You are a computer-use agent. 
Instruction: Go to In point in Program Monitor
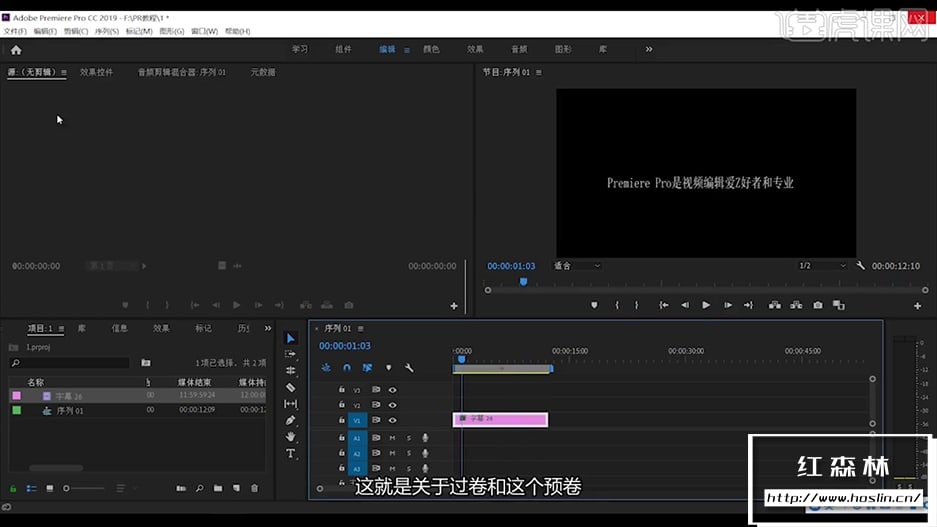tap(663, 305)
